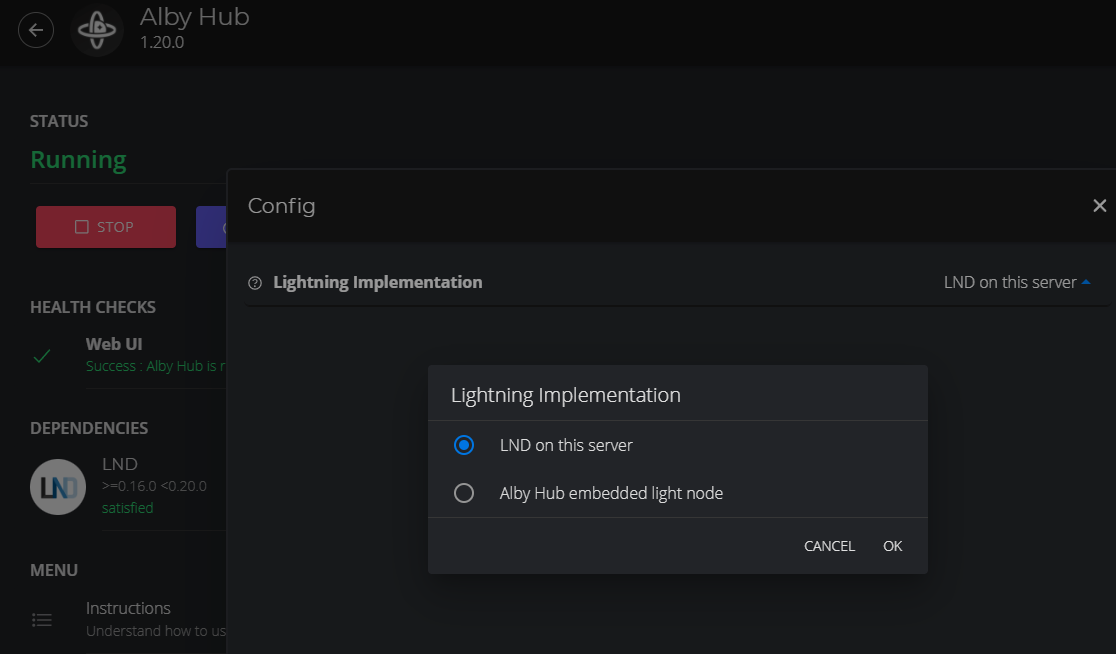
Task: Click the green Web UI checkmark icon
Action: click(42, 355)
